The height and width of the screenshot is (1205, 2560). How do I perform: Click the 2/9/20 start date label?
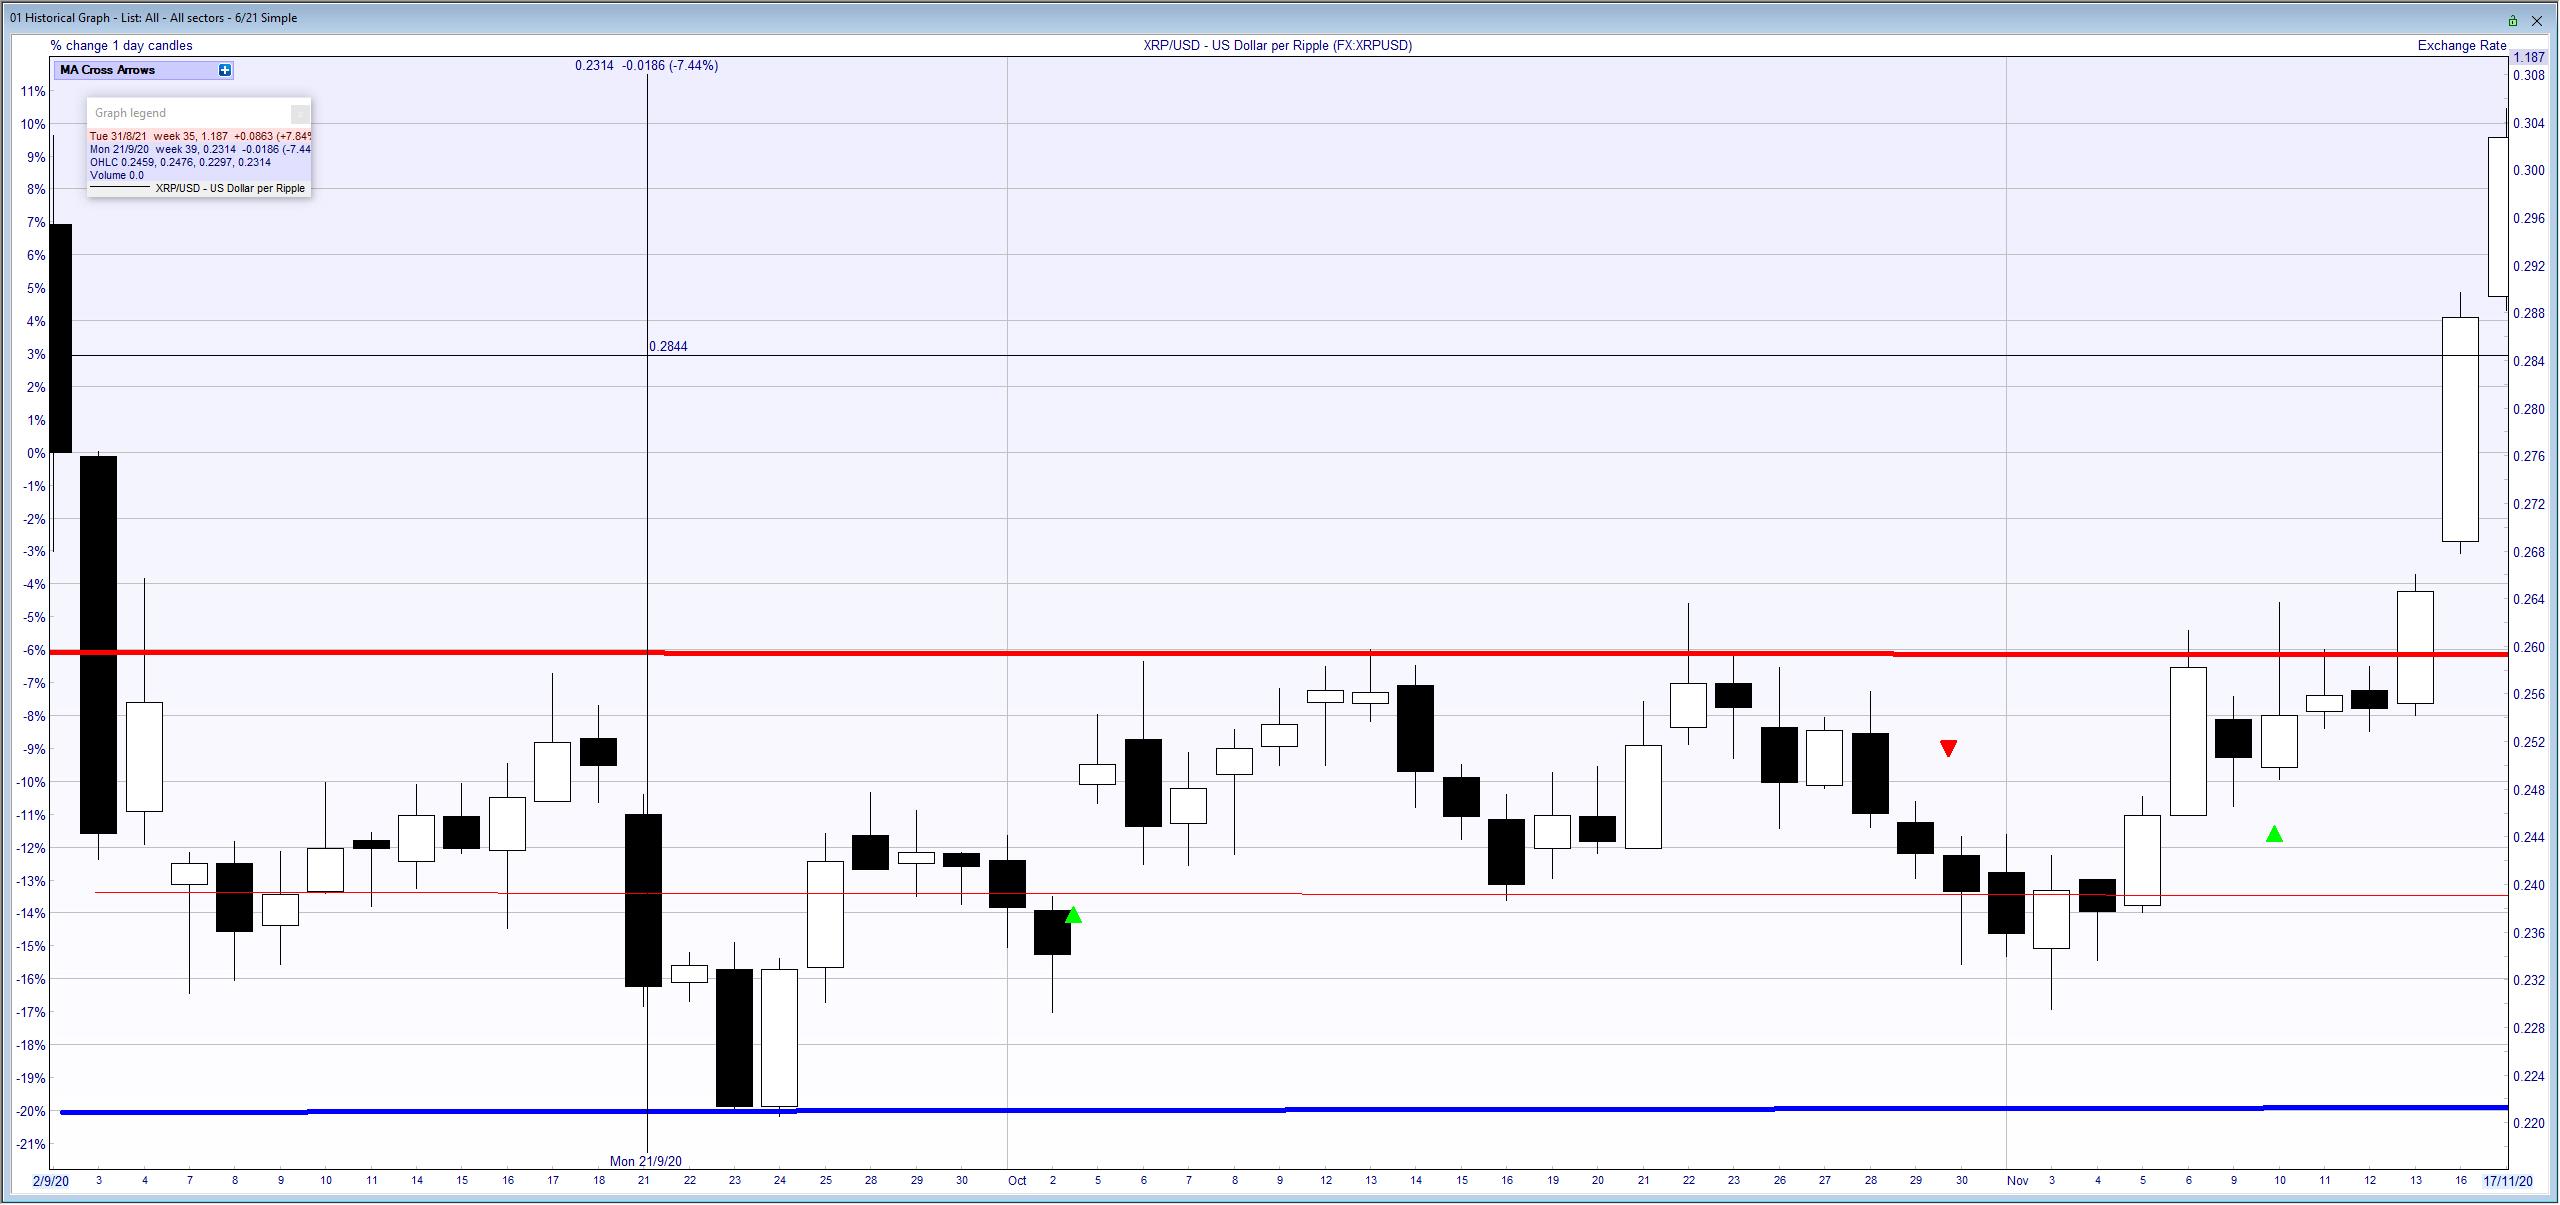[x=51, y=1181]
